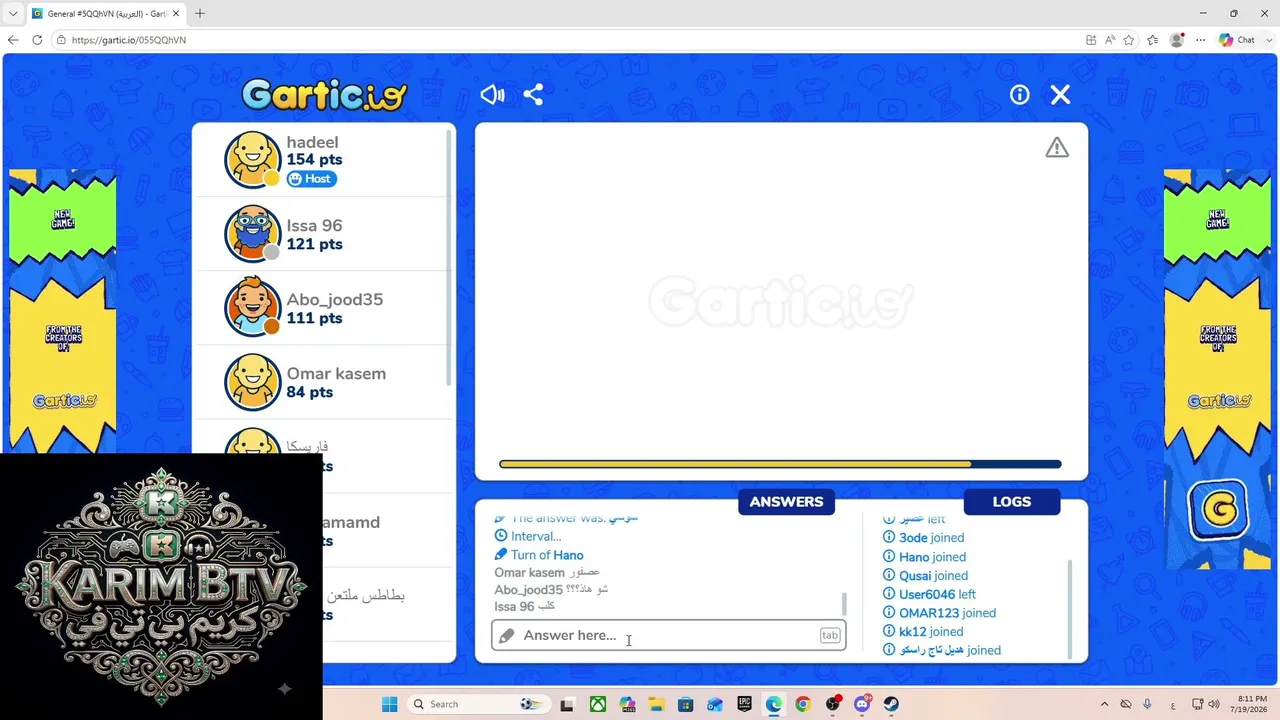Click the 'OMAR123 joined' log entry

[939, 613]
